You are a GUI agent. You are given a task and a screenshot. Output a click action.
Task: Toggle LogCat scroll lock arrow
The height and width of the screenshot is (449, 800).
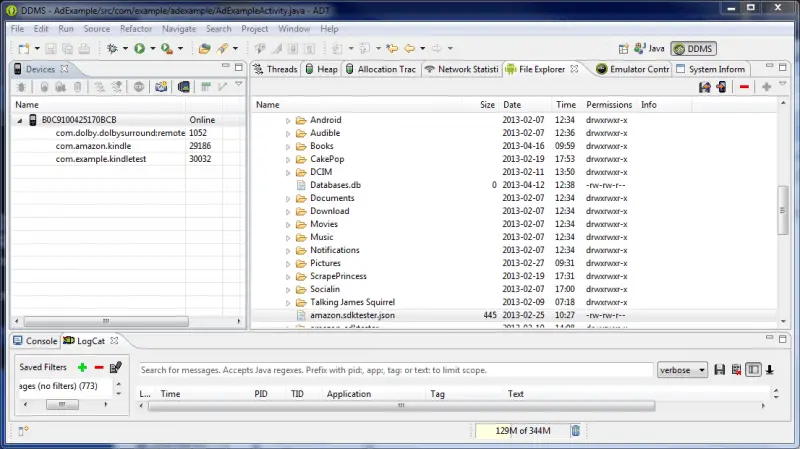770,370
